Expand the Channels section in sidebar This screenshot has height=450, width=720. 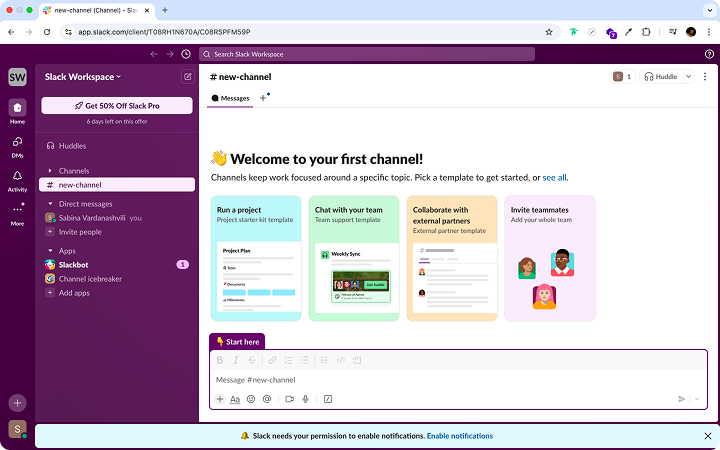click(x=50, y=171)
